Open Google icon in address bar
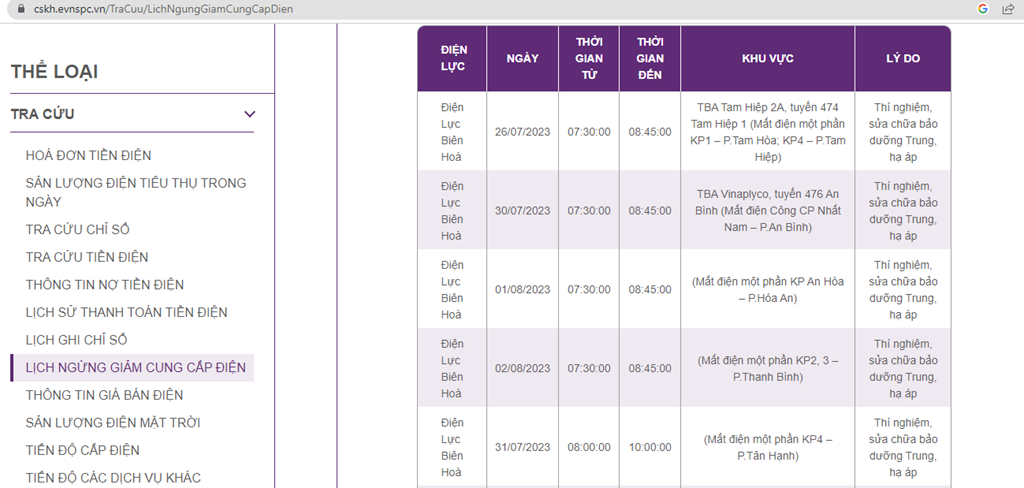This screenshot has height=488, width=1024. point(983,9)
